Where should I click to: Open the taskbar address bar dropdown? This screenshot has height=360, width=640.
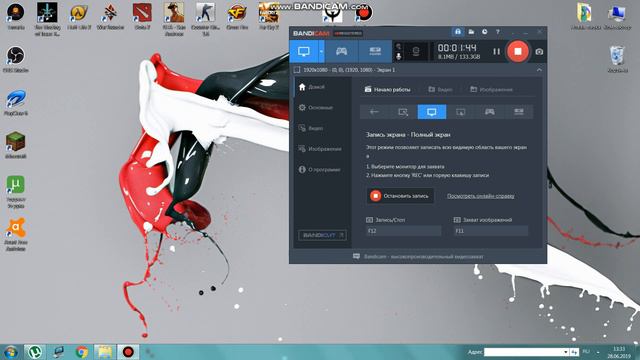[x=566, y=352]
